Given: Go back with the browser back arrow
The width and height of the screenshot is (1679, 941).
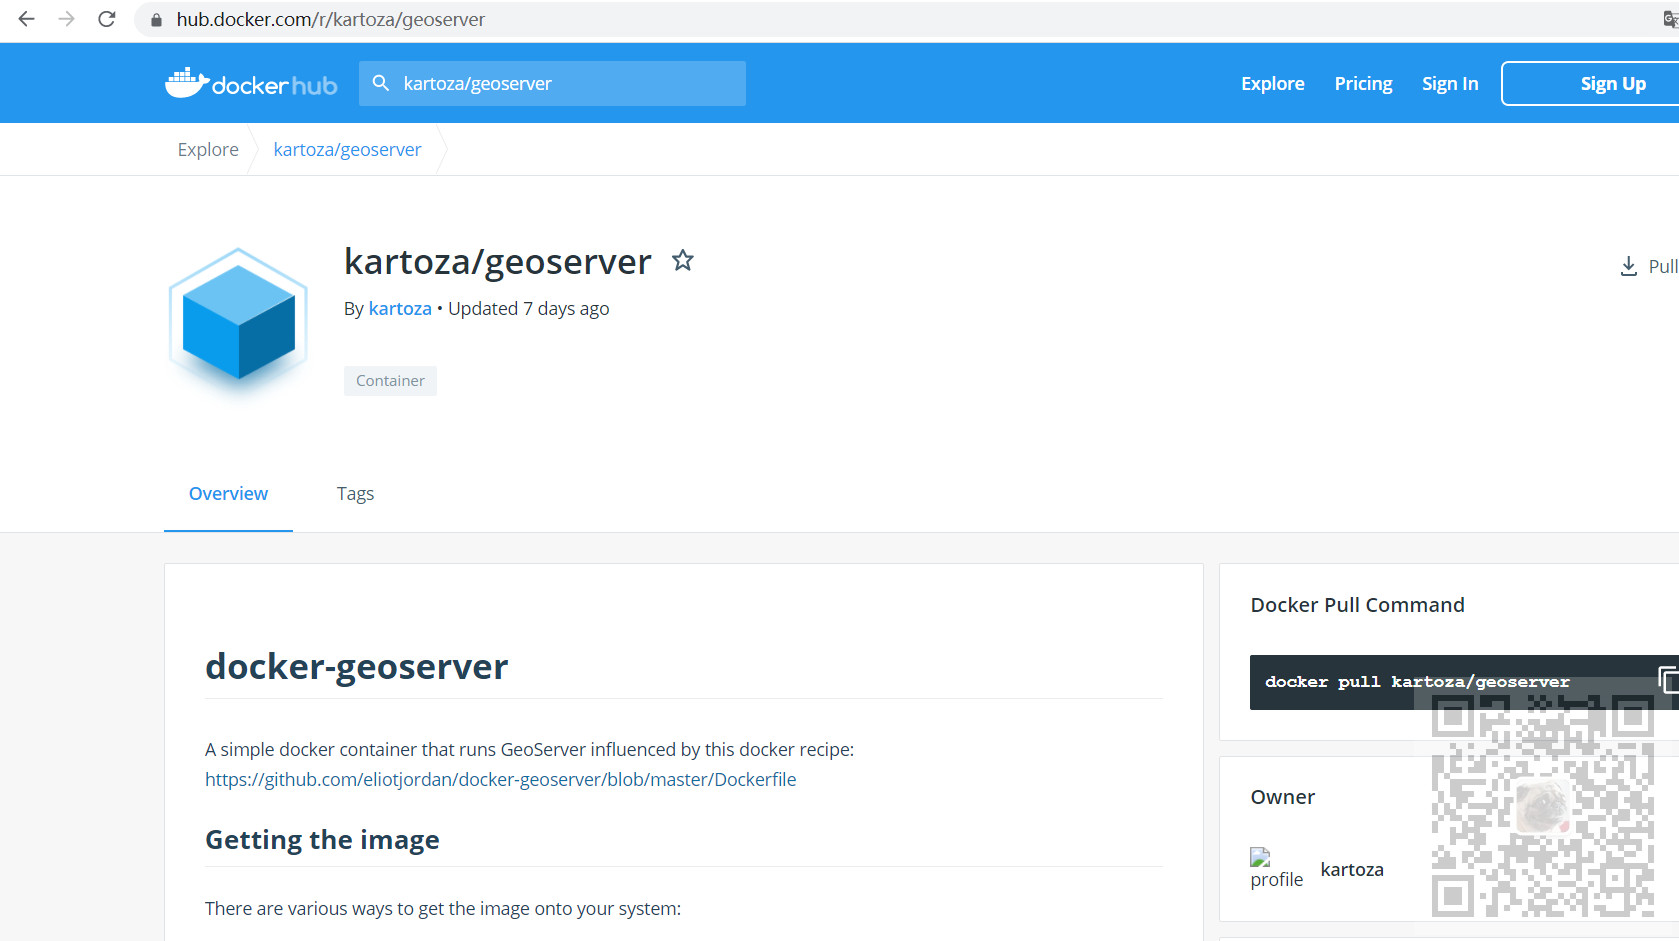Looking at the screenshot, I should coord(27,19).
